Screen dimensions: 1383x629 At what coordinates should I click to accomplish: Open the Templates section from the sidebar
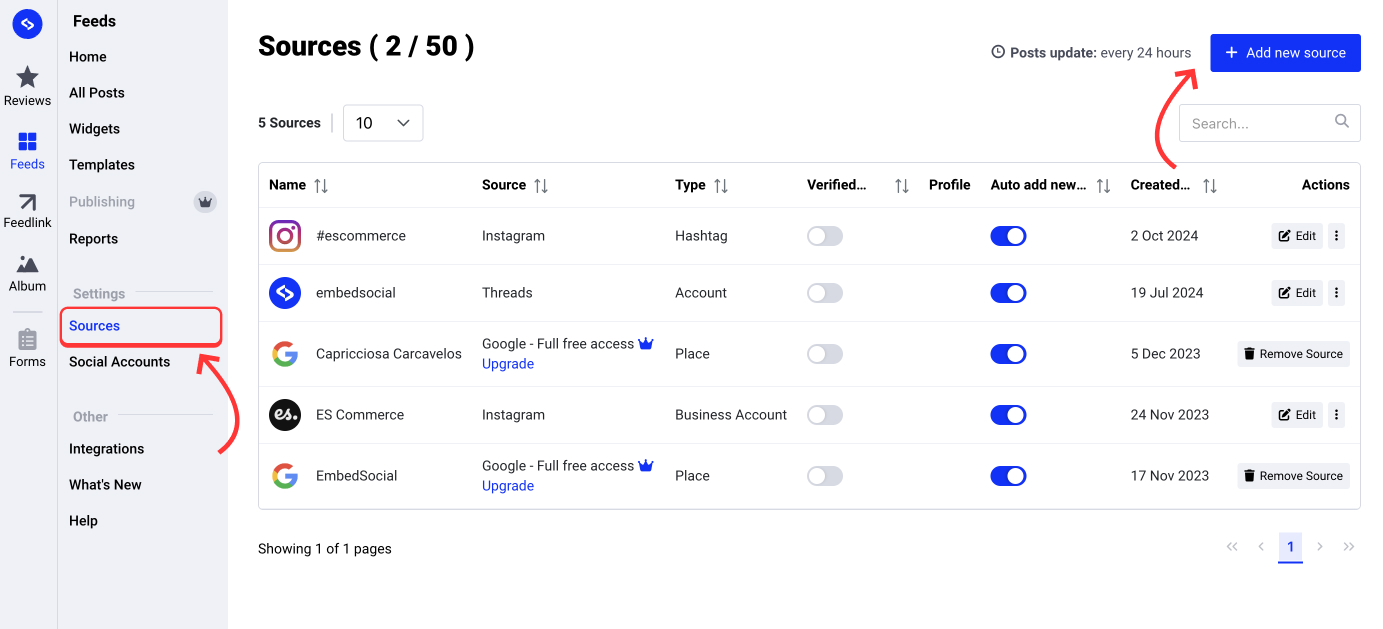click(x=103, y=164)
